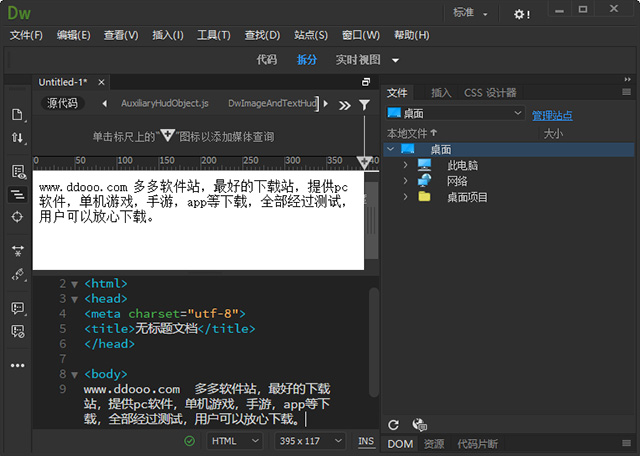Click the code view vertical scrollbar

[373, 342]
